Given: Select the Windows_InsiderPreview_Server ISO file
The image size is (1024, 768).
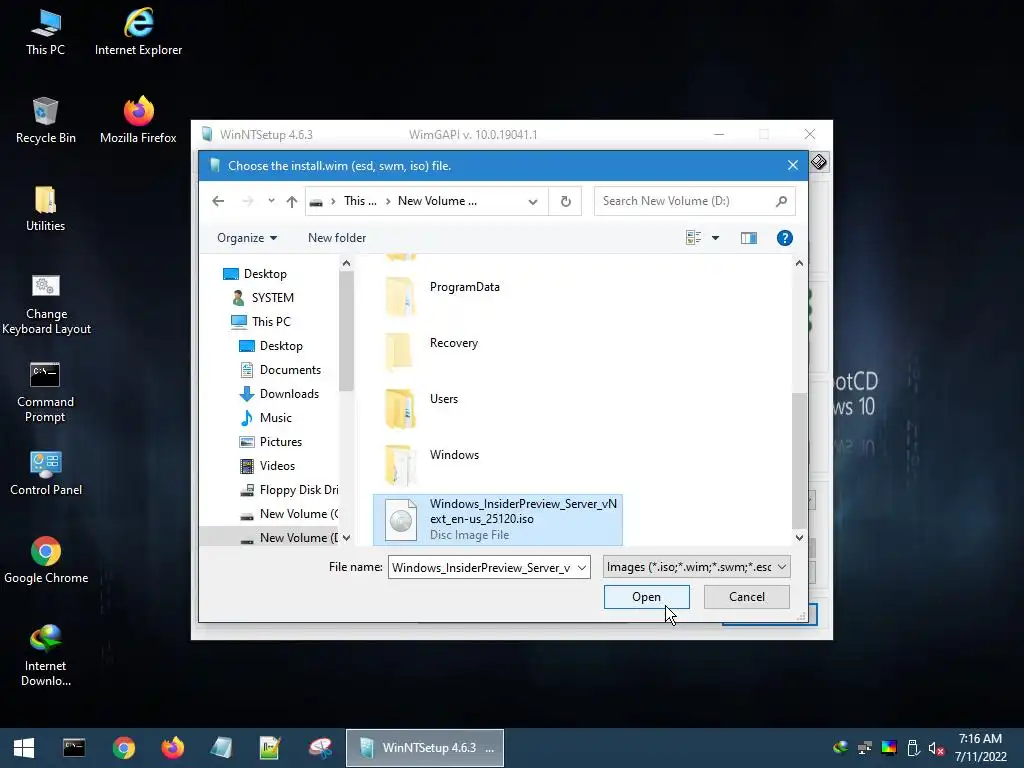Looking at the screenshot, I should tap(498, 520).
